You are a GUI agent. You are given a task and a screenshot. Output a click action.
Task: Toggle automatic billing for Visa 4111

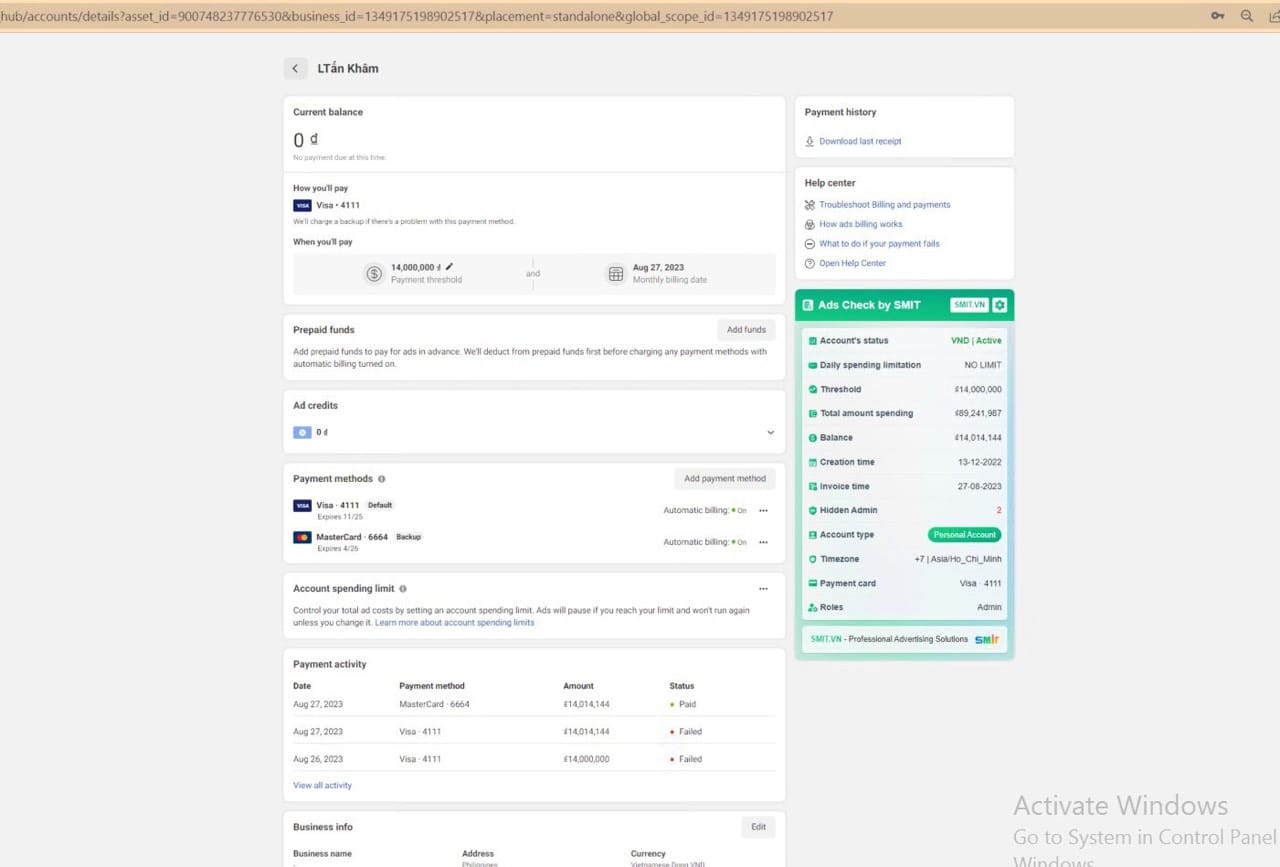(x=739, y=510)
